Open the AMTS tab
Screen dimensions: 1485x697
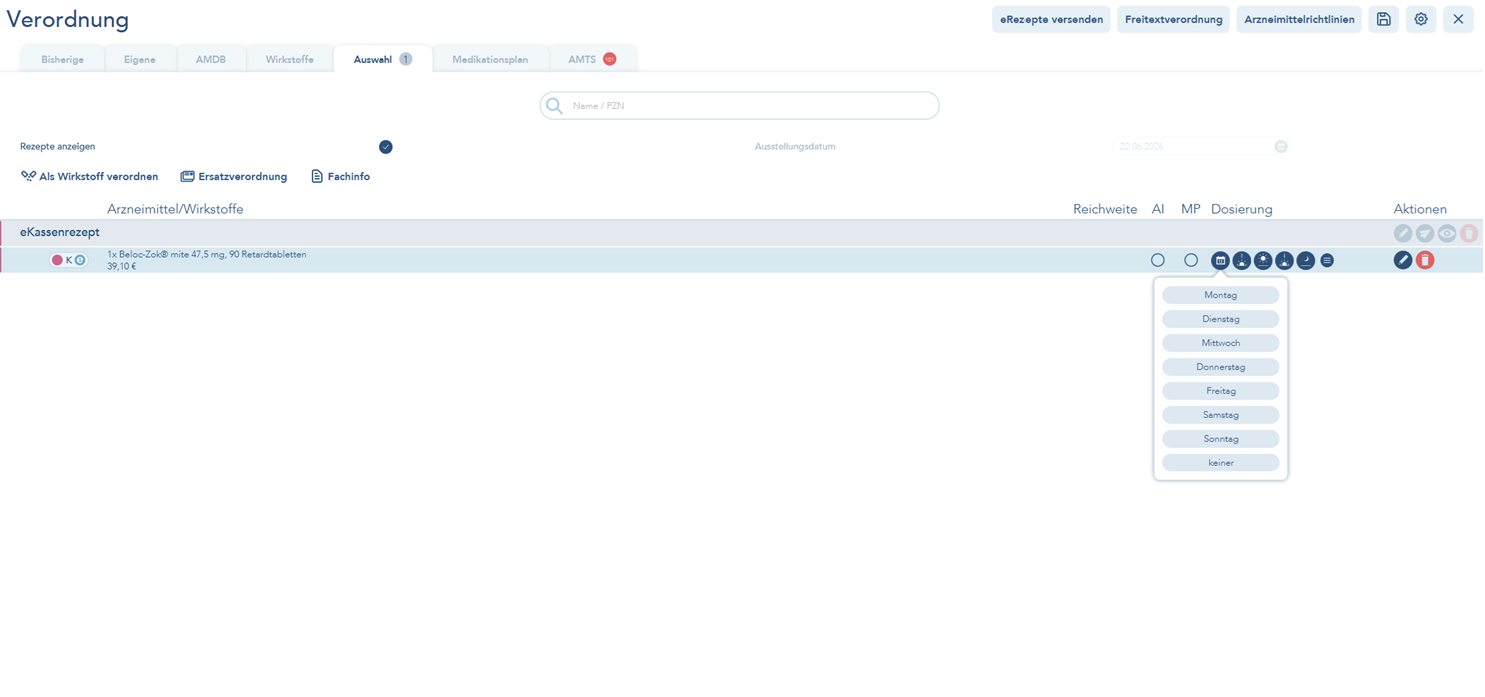pyautogui.click(x=592, y=60)
